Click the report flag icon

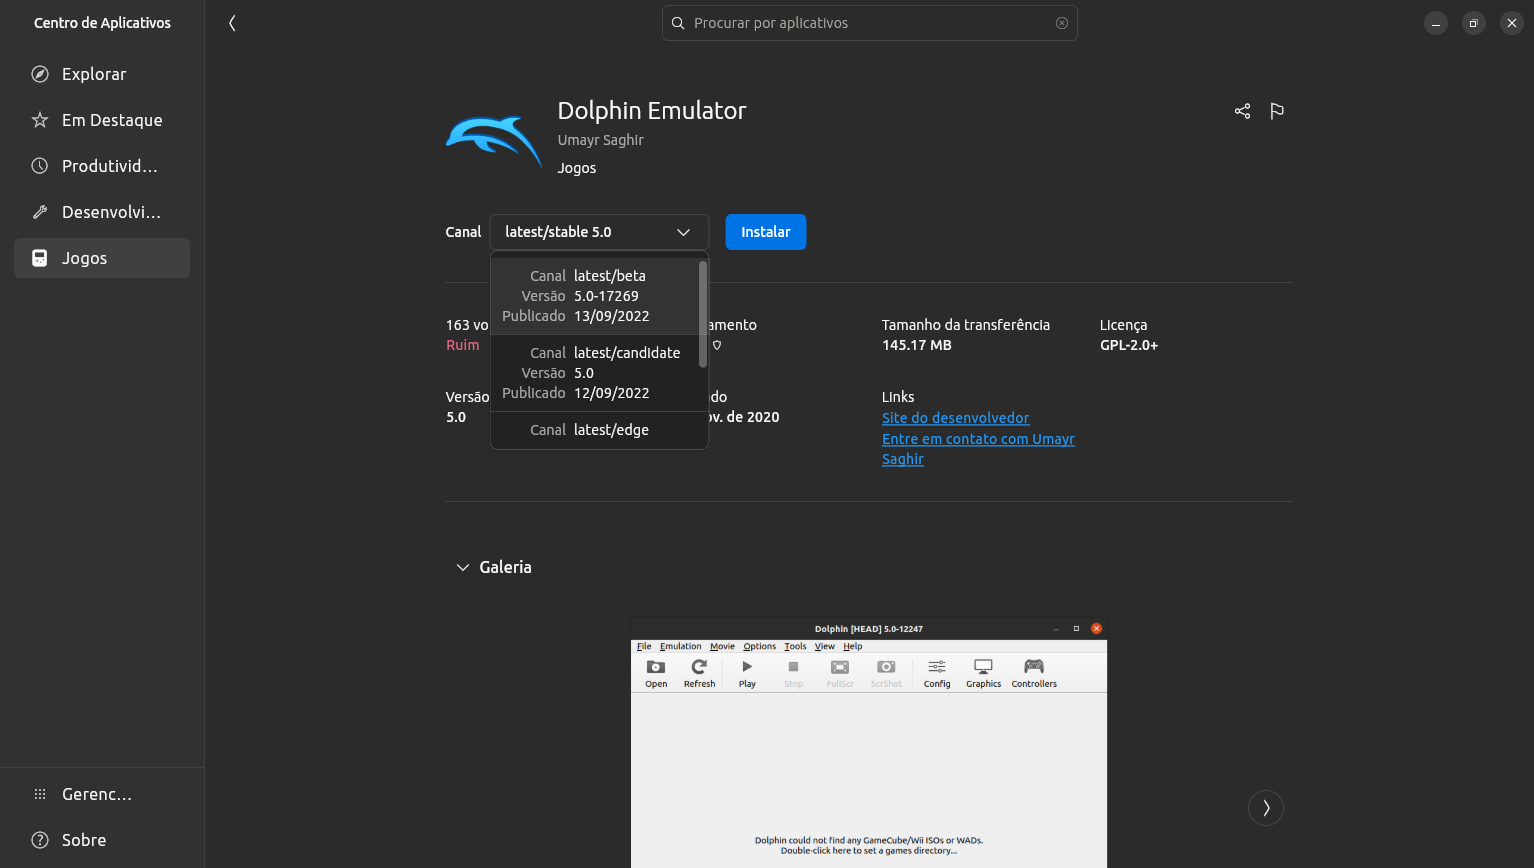coord(1277,111)
